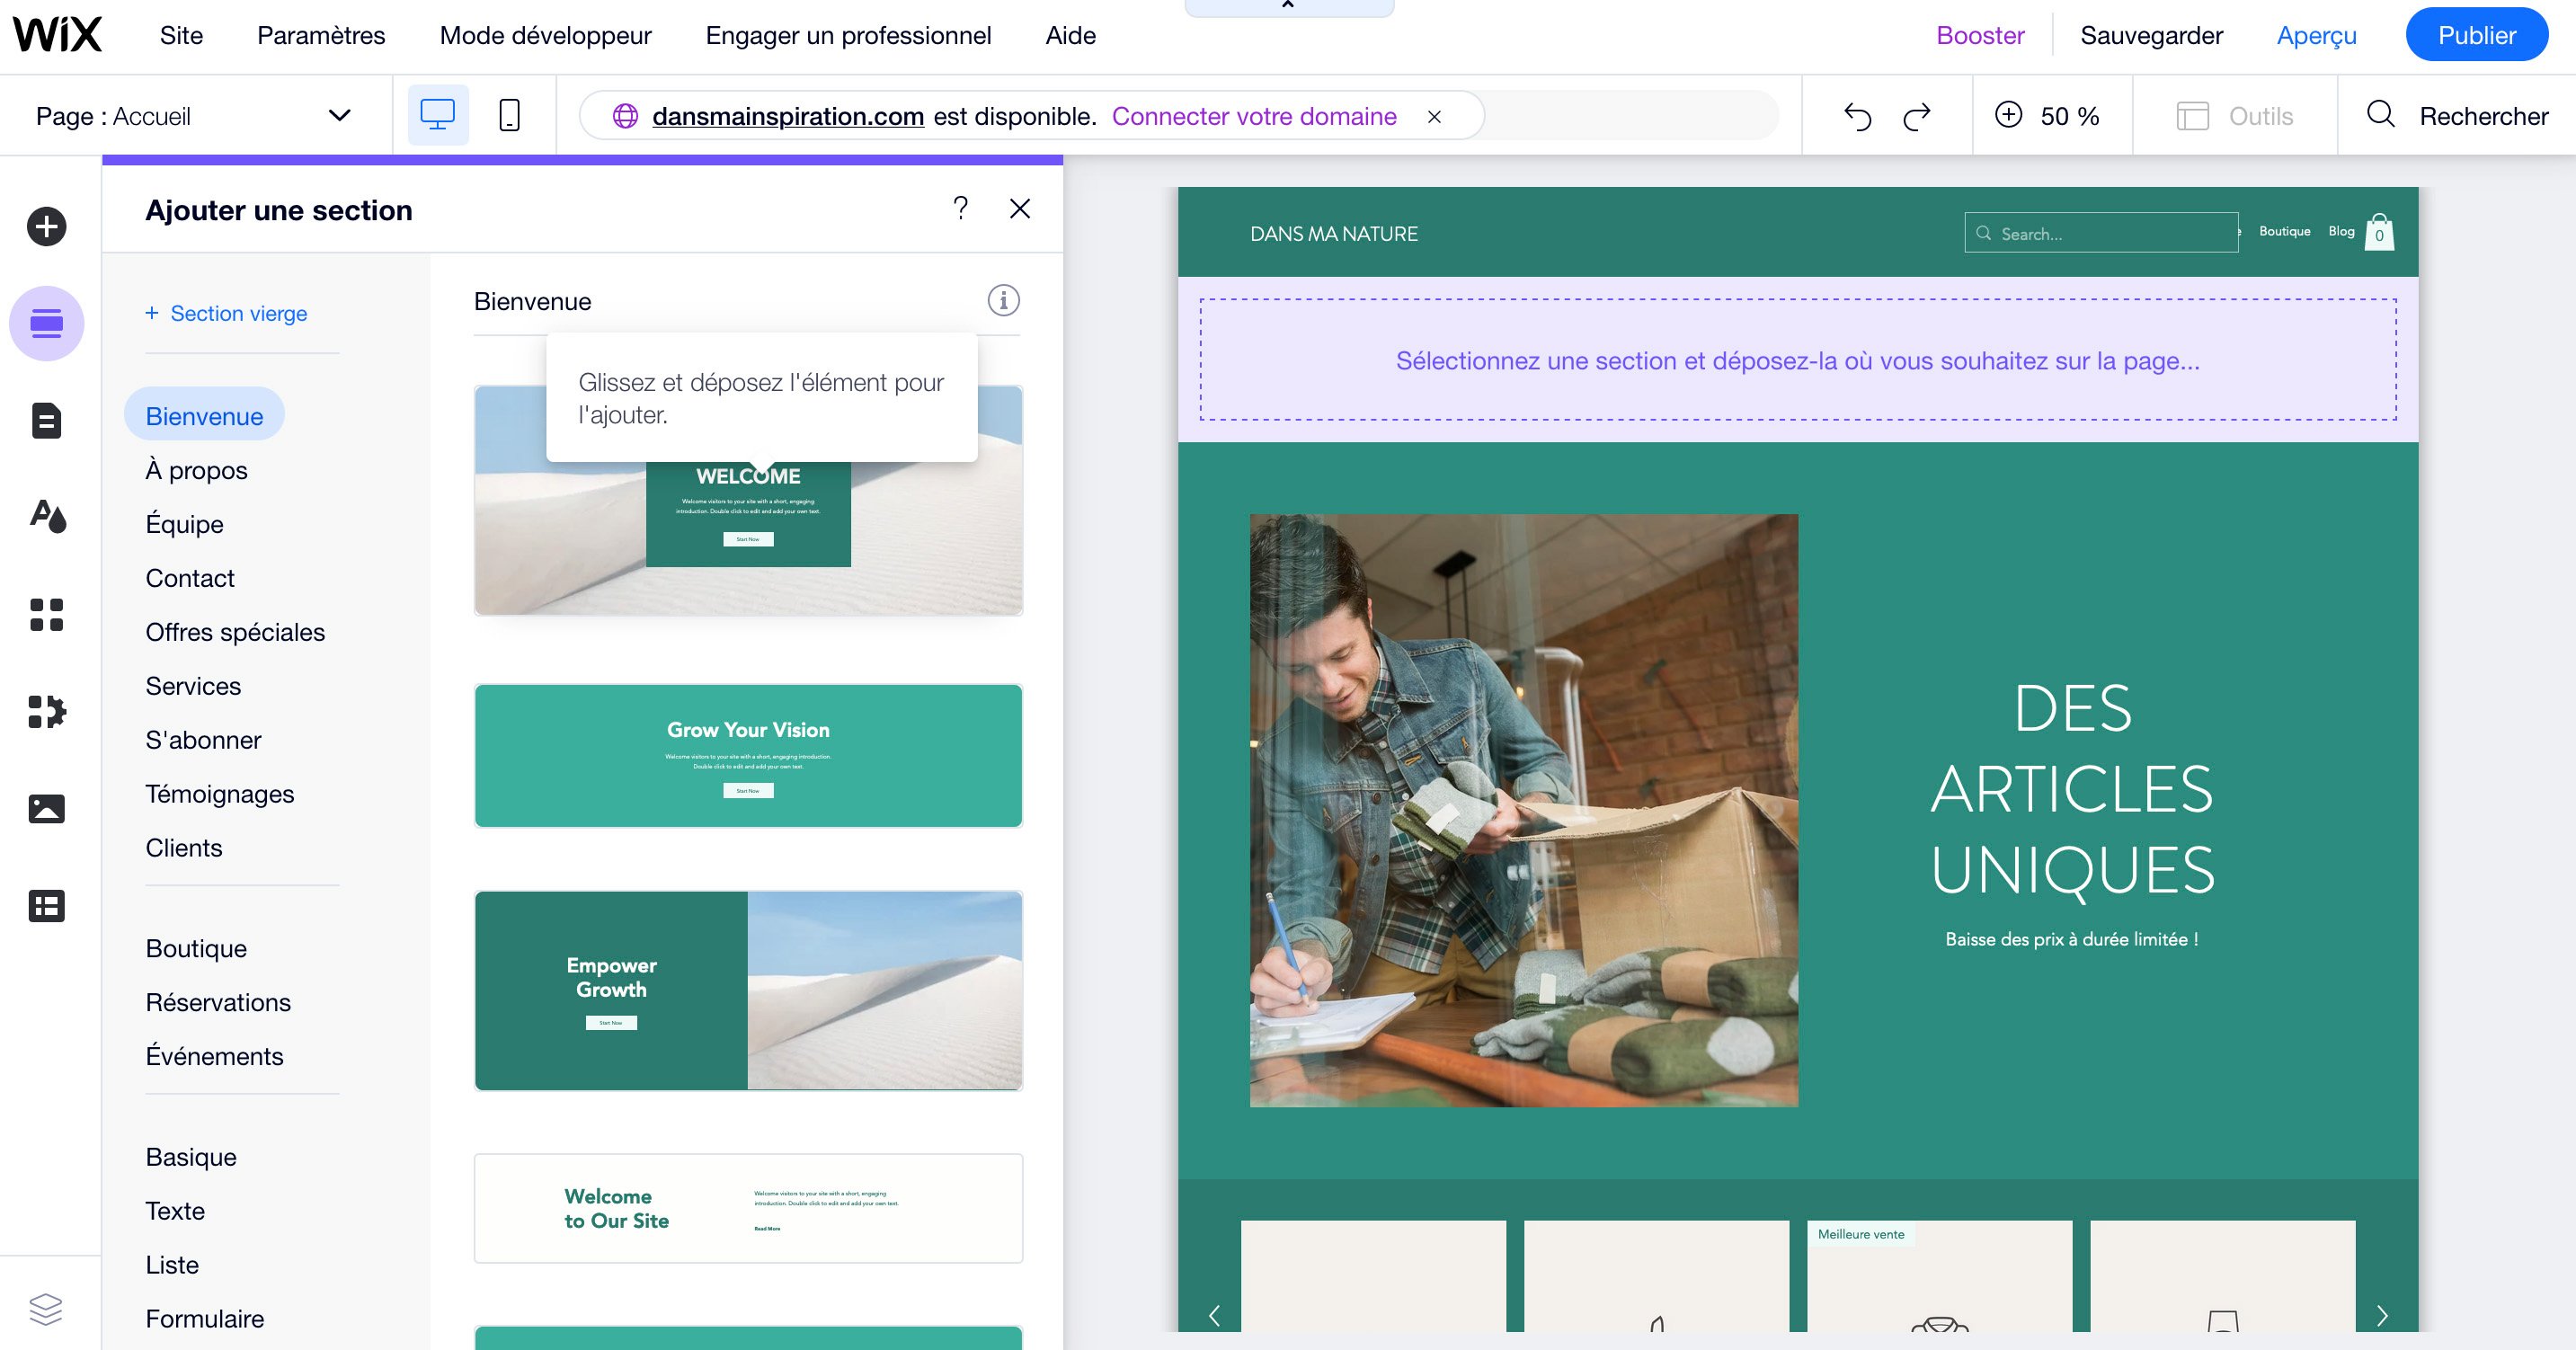
Task: Open the Paramètres menu
Action: [x=321, y=35]
